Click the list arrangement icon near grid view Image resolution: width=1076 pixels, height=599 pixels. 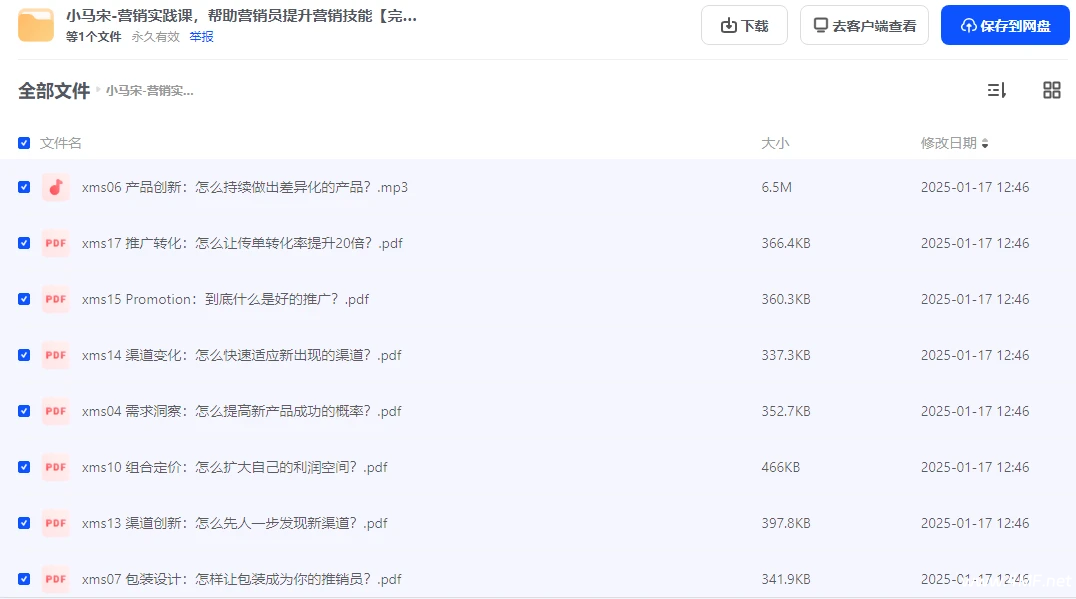coord(996,90)
